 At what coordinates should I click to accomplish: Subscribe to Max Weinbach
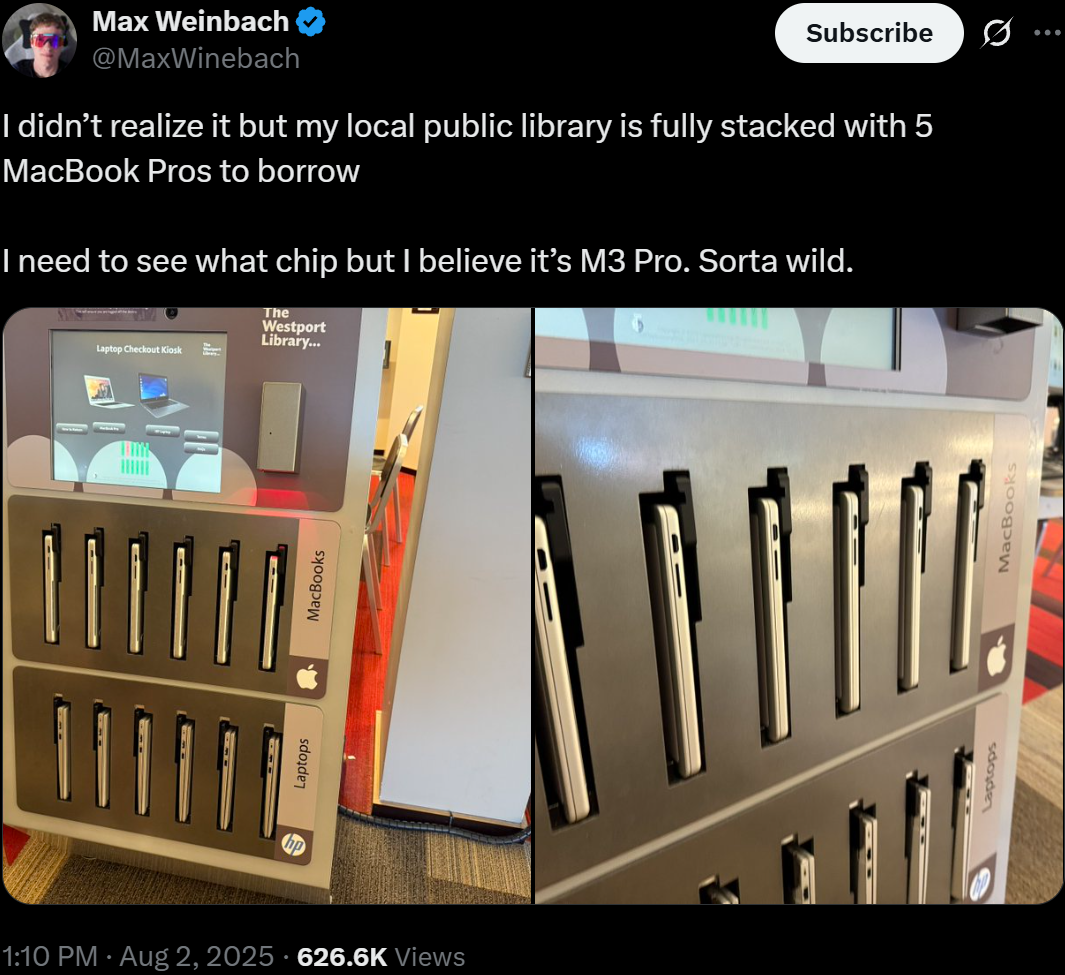click(869, 33)
